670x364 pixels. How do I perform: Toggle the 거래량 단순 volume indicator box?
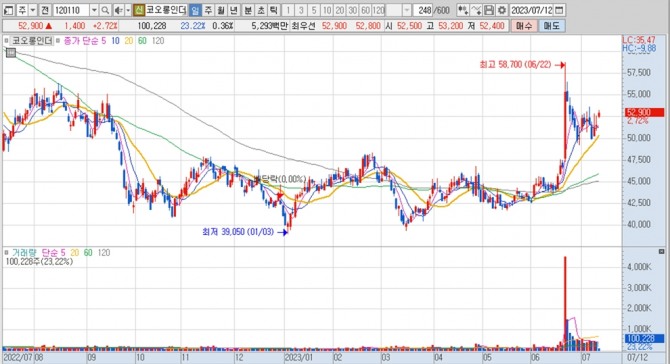click(6, 252)
